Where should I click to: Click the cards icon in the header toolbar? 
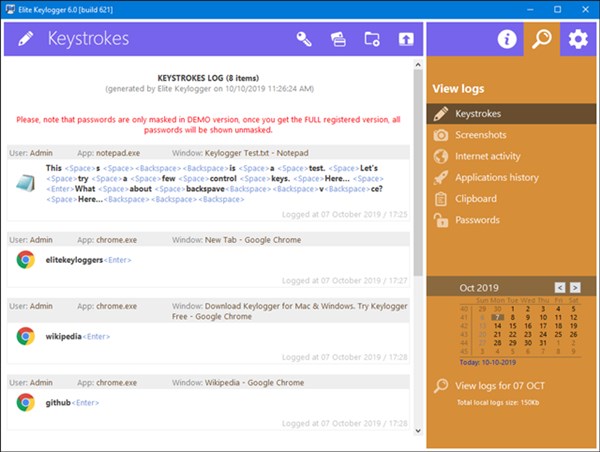pyautogui.click(x=338, y=39)
